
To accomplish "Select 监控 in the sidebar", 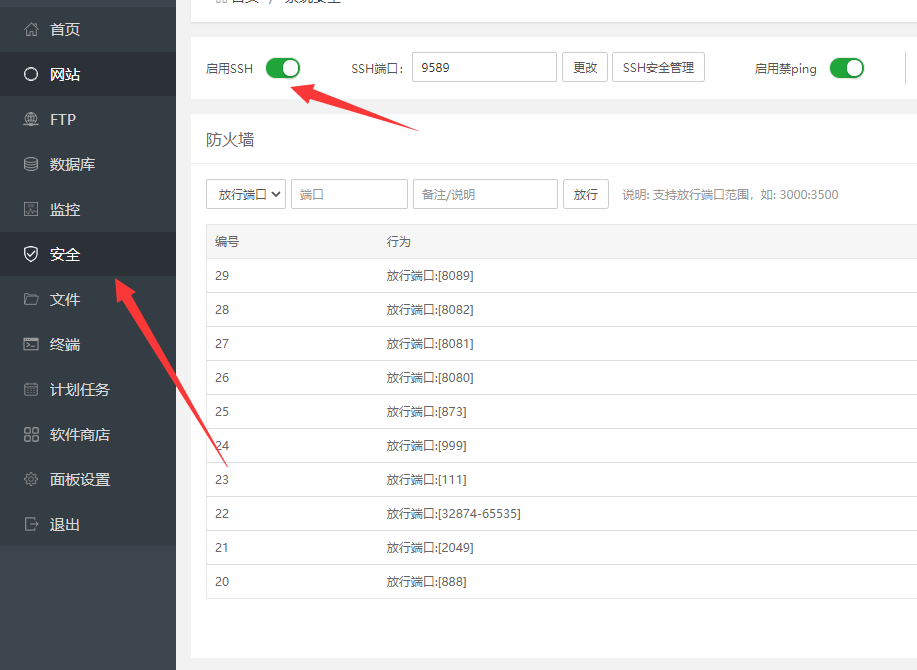I will click(88, 209).
